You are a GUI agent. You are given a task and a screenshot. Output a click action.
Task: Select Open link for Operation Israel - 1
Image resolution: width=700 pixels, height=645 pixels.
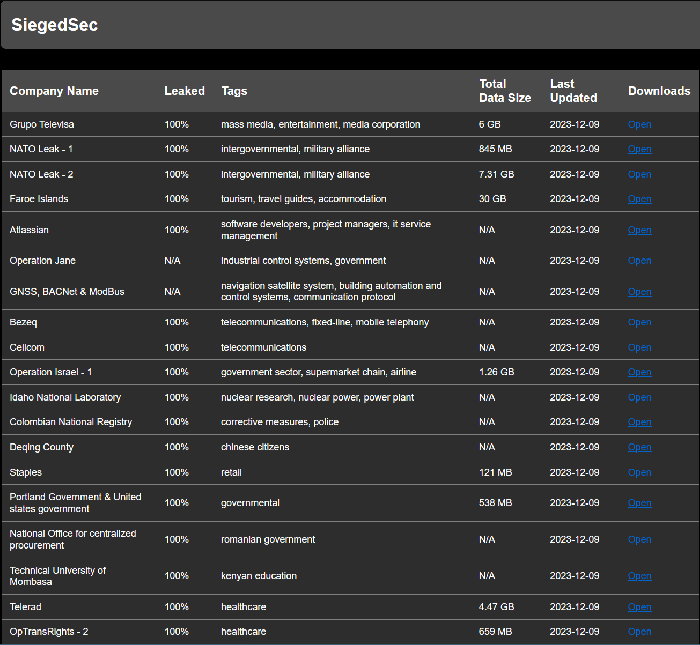click(x=639, y=372)
